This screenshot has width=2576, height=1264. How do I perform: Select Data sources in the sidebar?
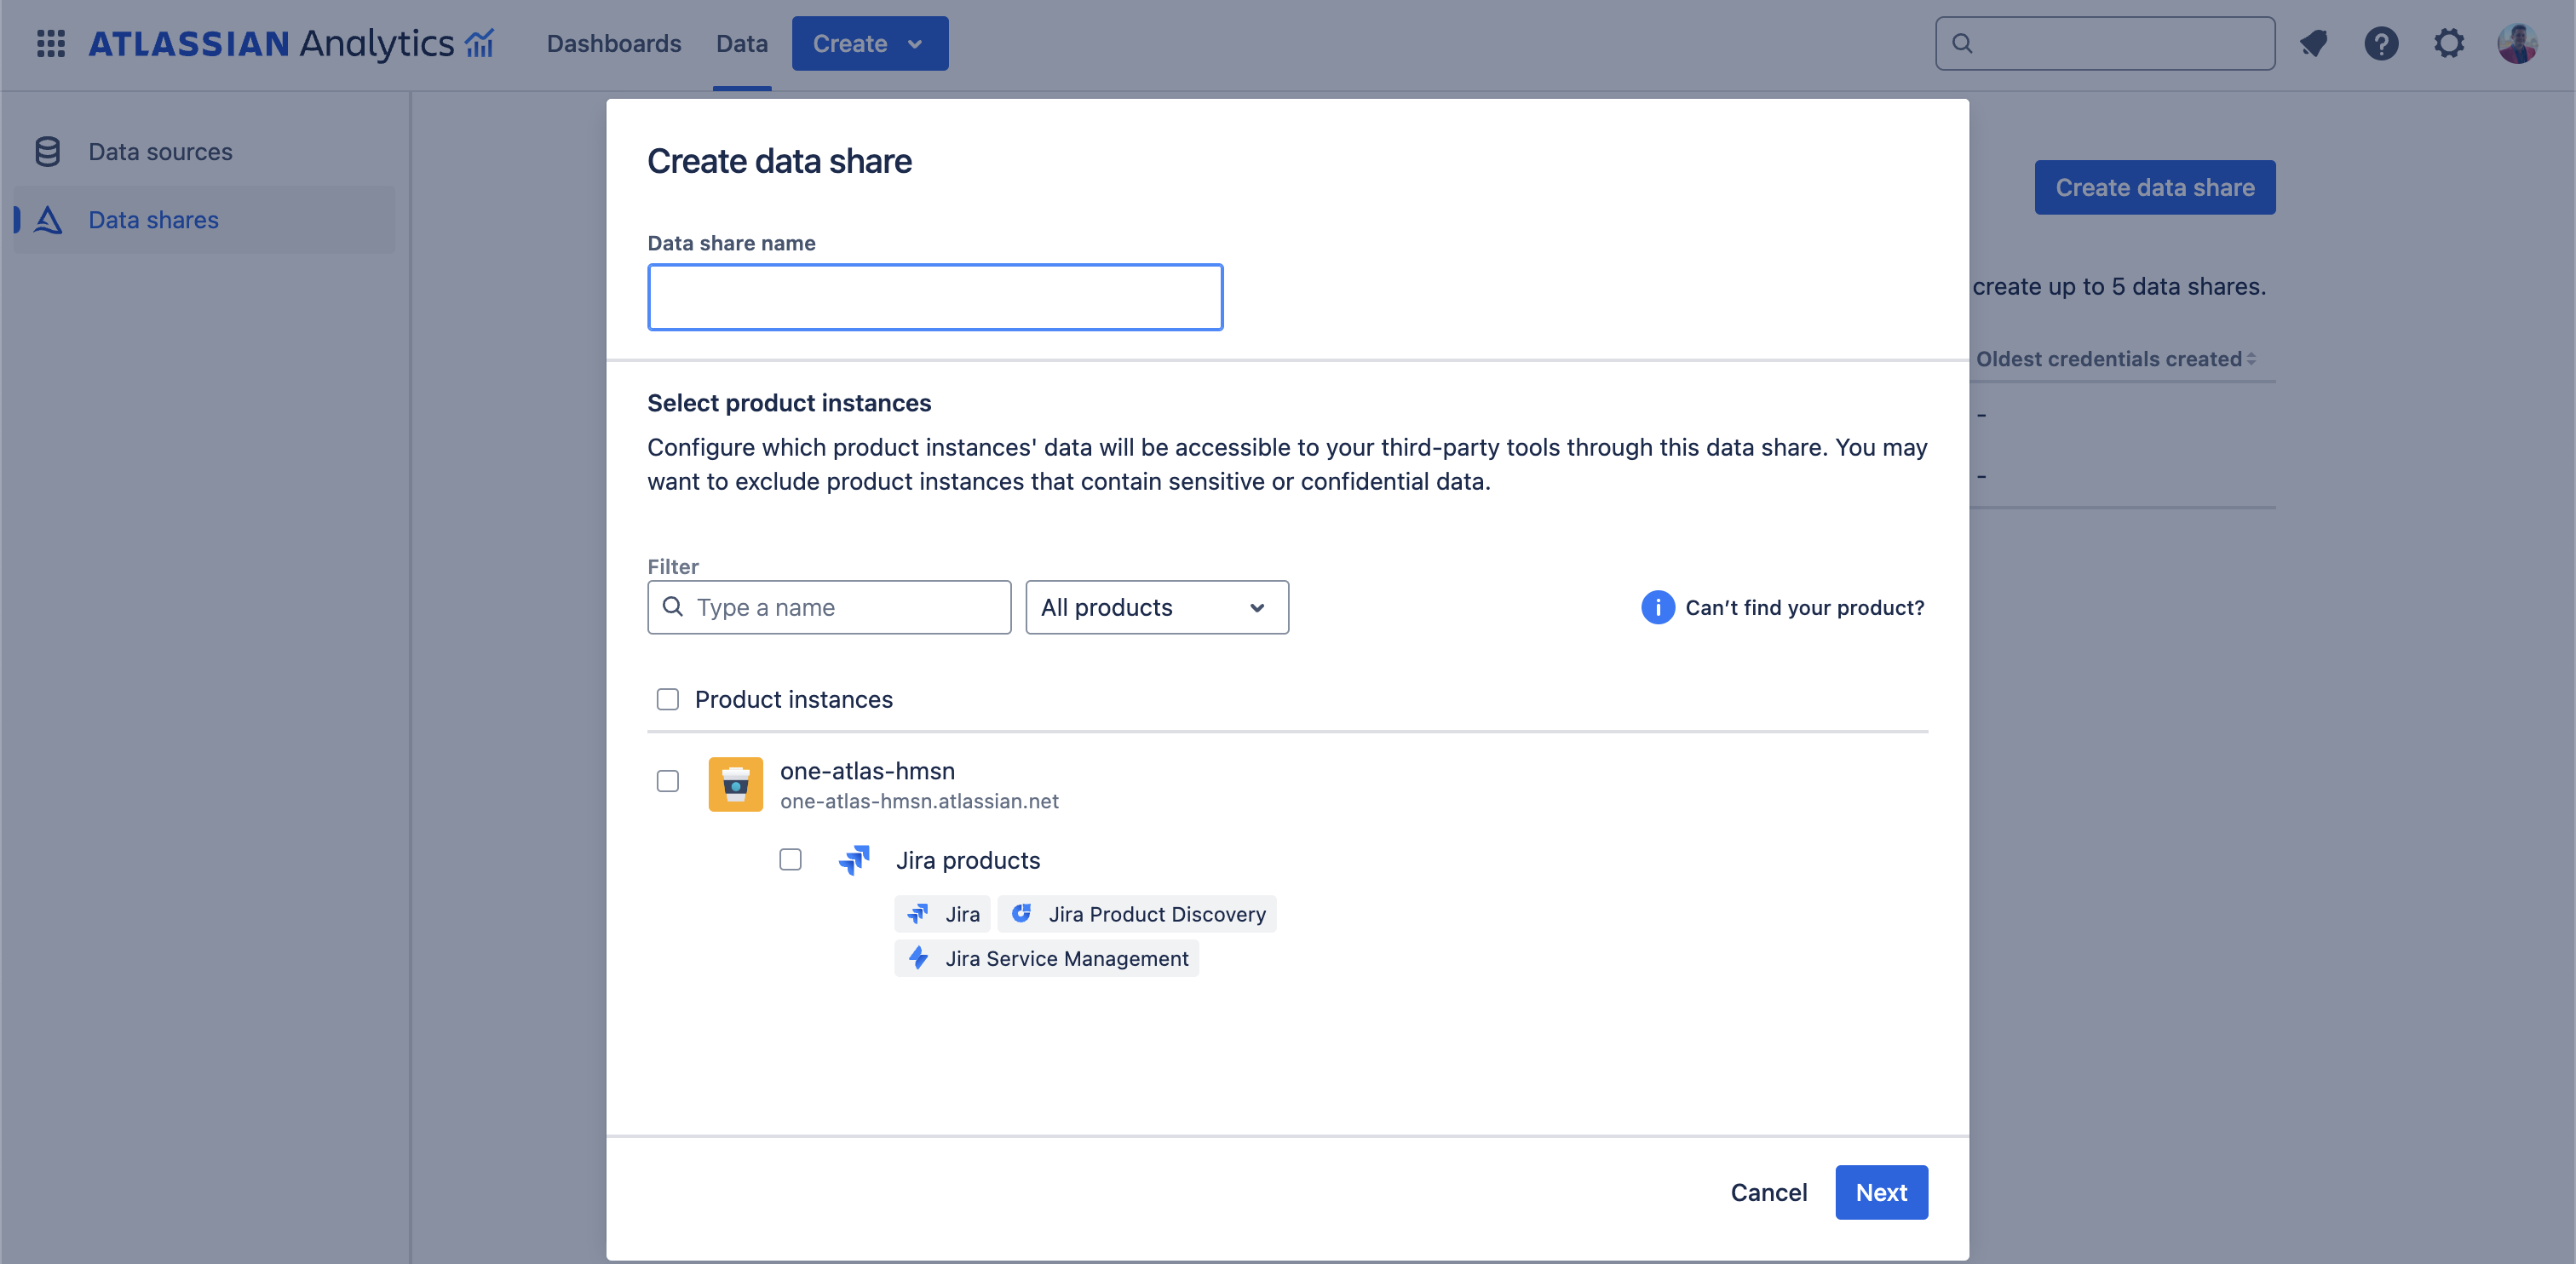[204, 152]
